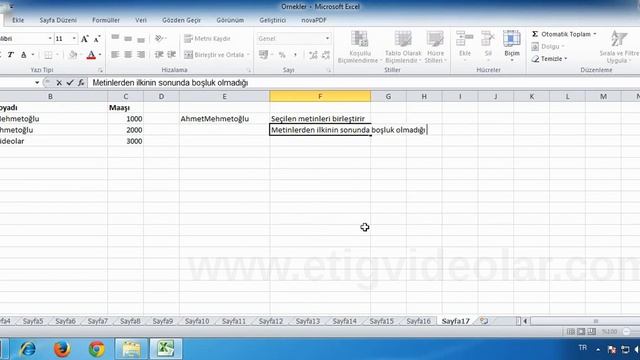The image size is (640, 360).
Task: Select sheet tab Sayfa16
Action: [x=418, y=321]
